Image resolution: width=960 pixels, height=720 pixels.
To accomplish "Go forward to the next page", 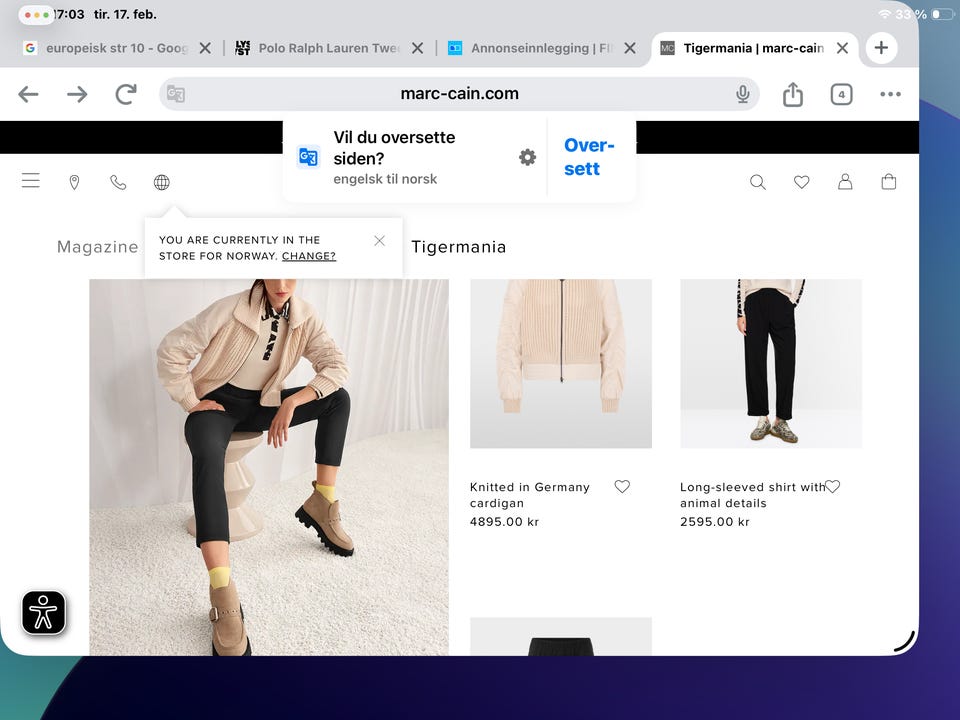I will (x=77, y=94).
